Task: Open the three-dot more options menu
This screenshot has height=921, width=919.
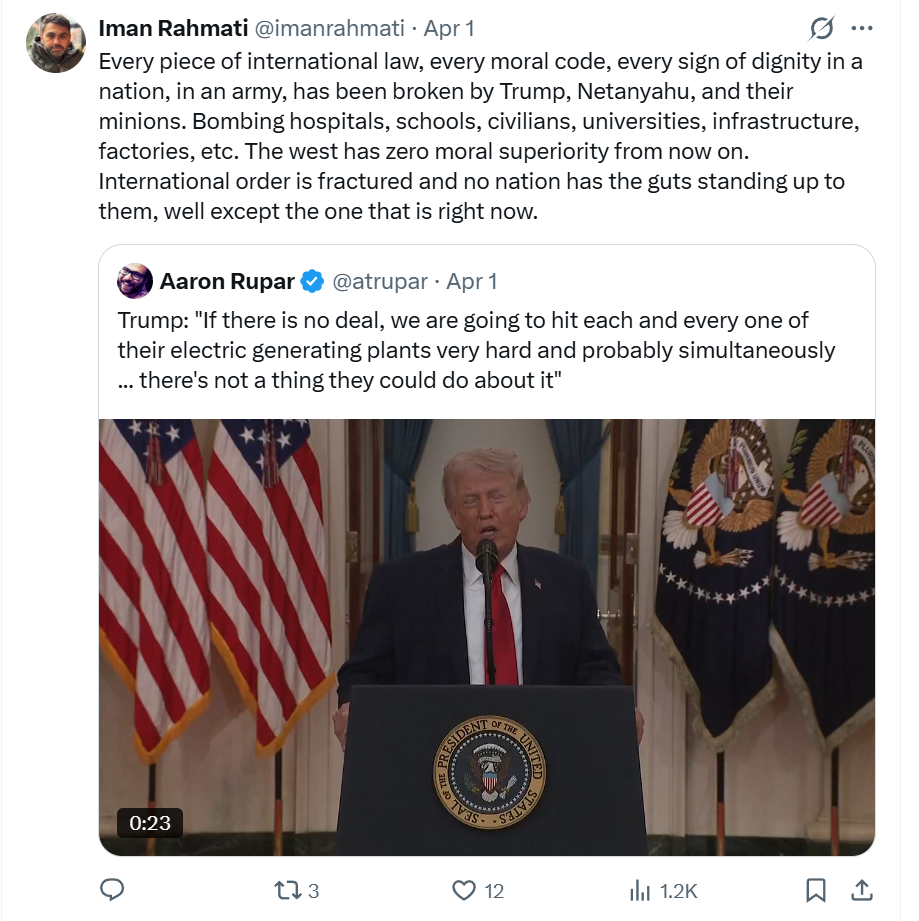Action: [x=861, y=28]
